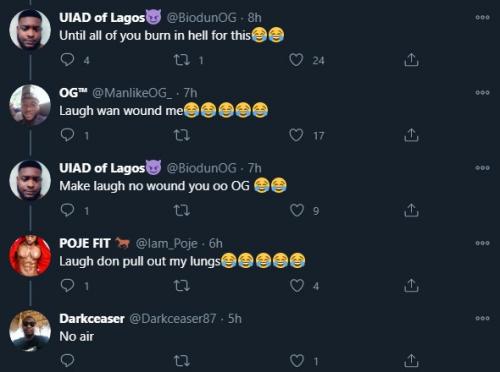This screenshot has height=372, width=500.
Task: Share the "Make laugh no wound you" tweet
Action: 411,210
